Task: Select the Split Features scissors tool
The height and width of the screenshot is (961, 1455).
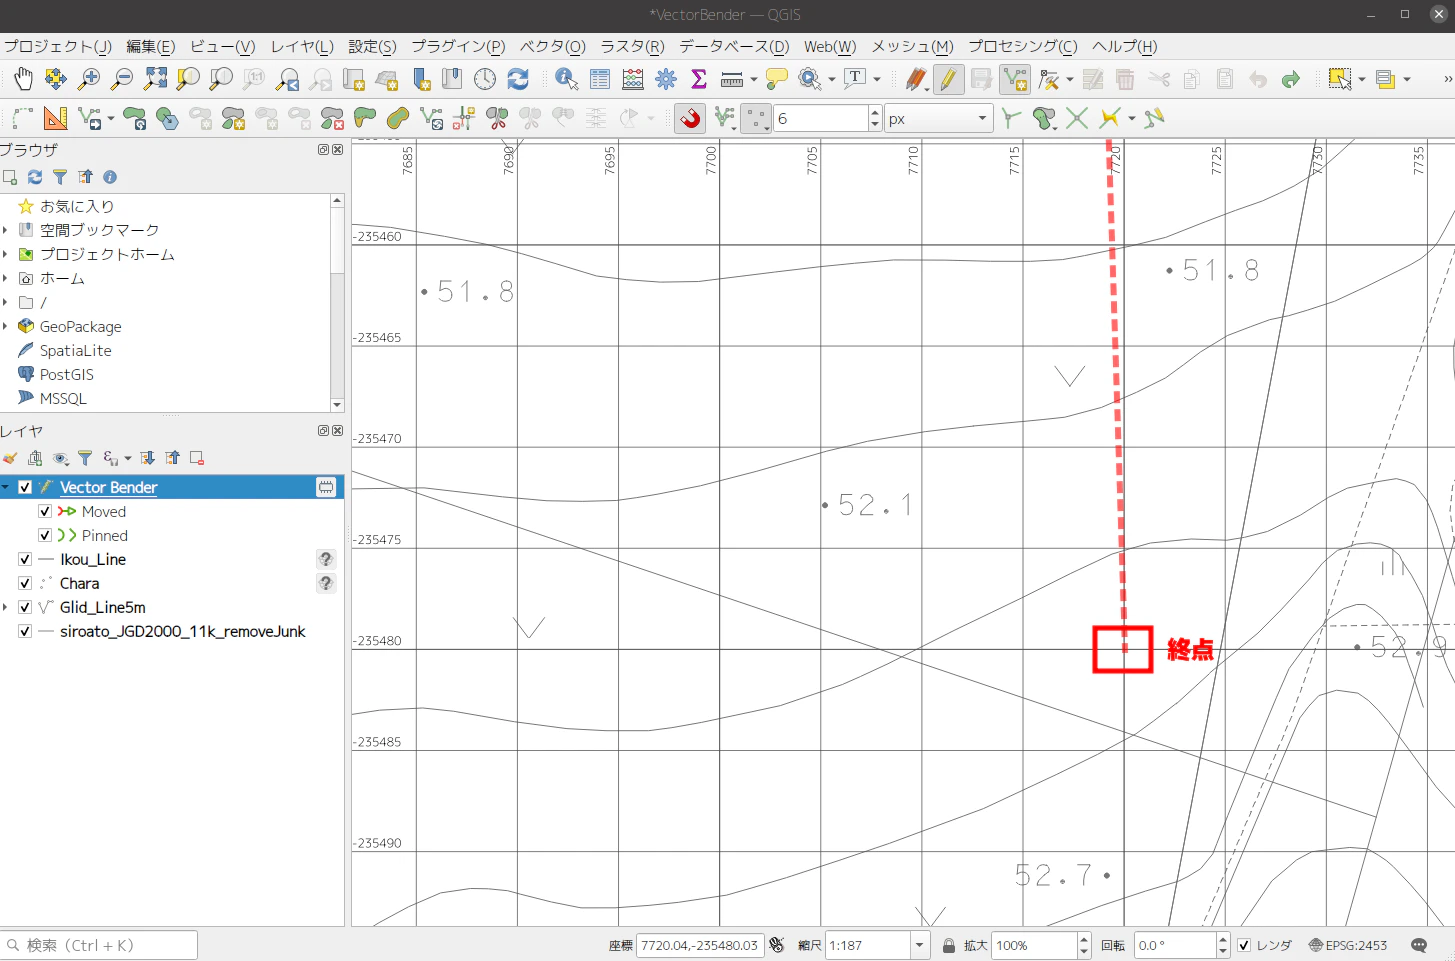Action: coord(497,119)
